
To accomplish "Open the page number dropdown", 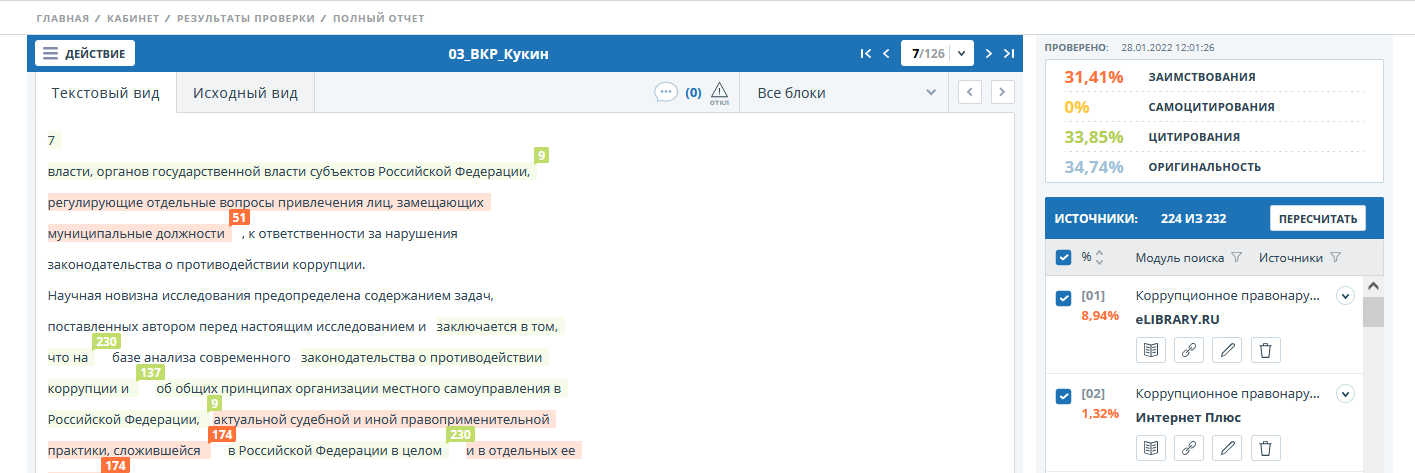I will [x=961, y=54].
